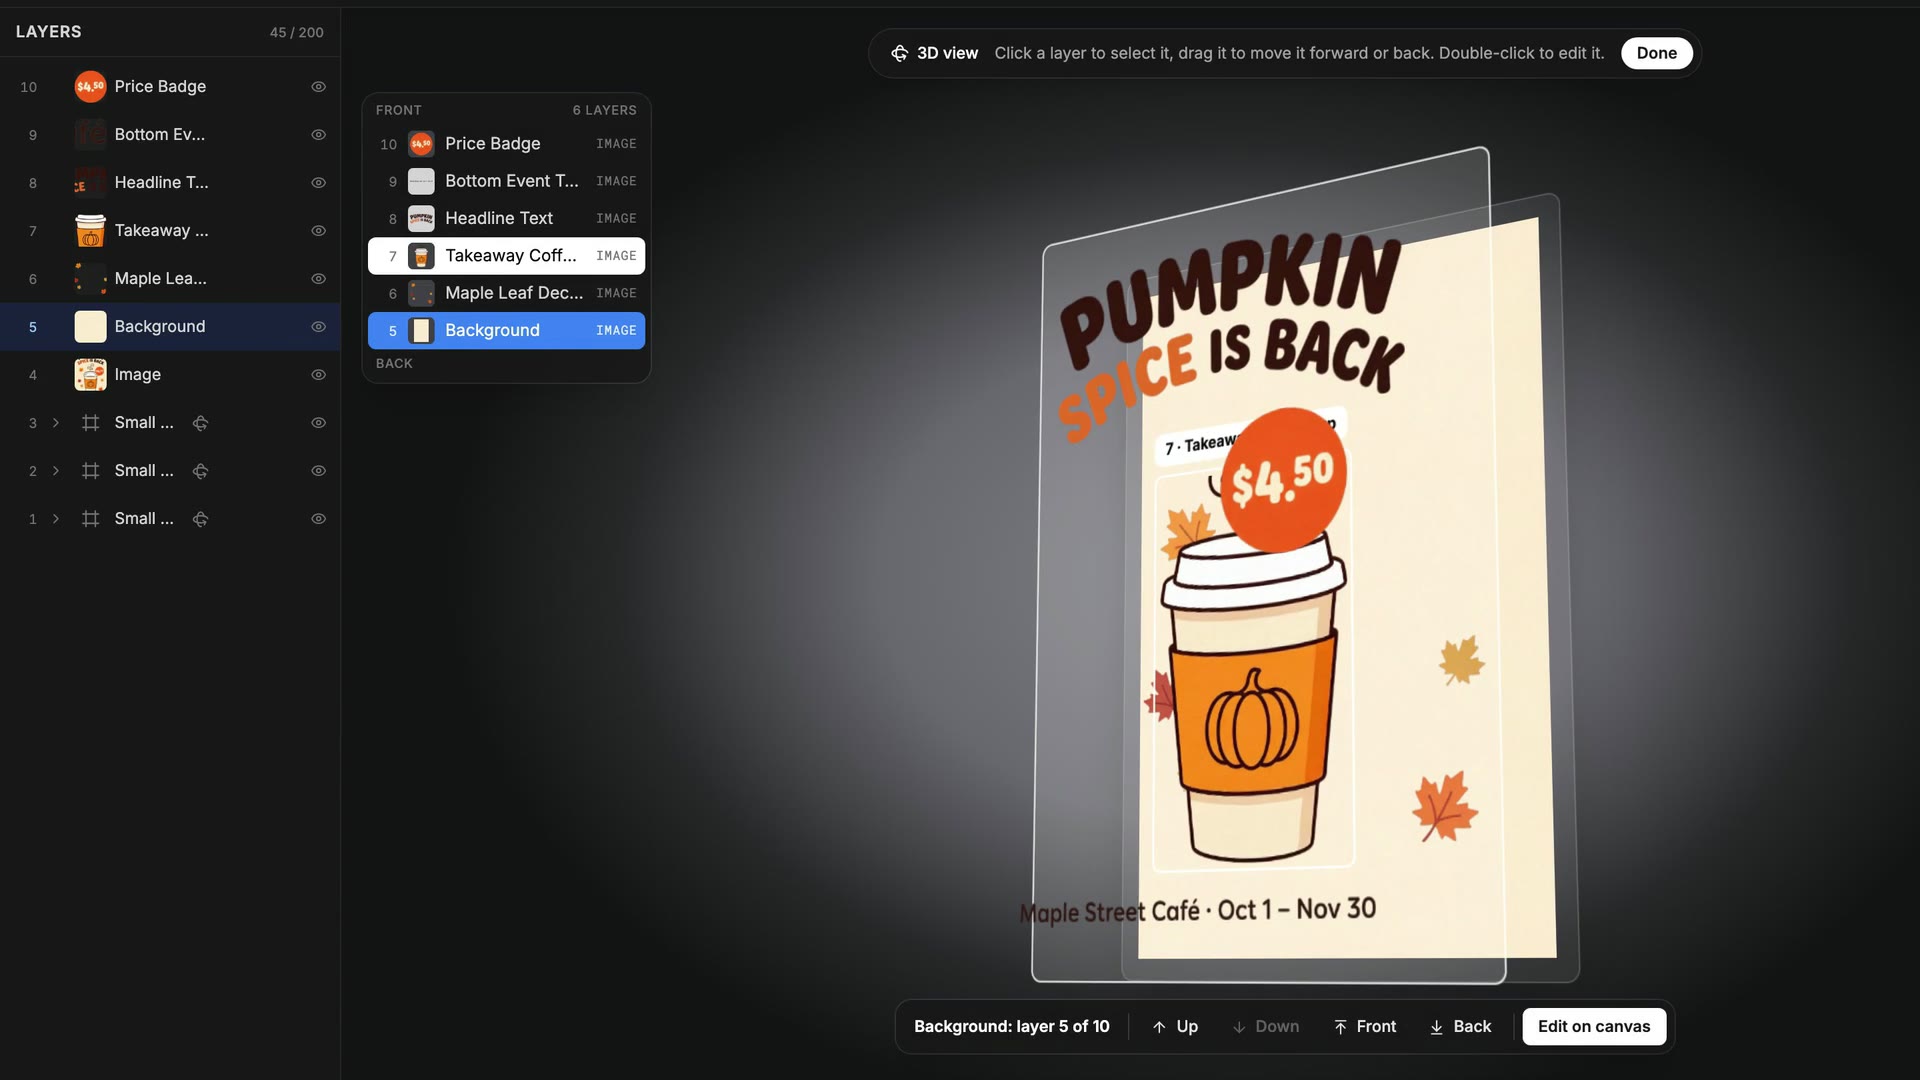
Task: Click Done to exit 3D view
Action: 1656,53
